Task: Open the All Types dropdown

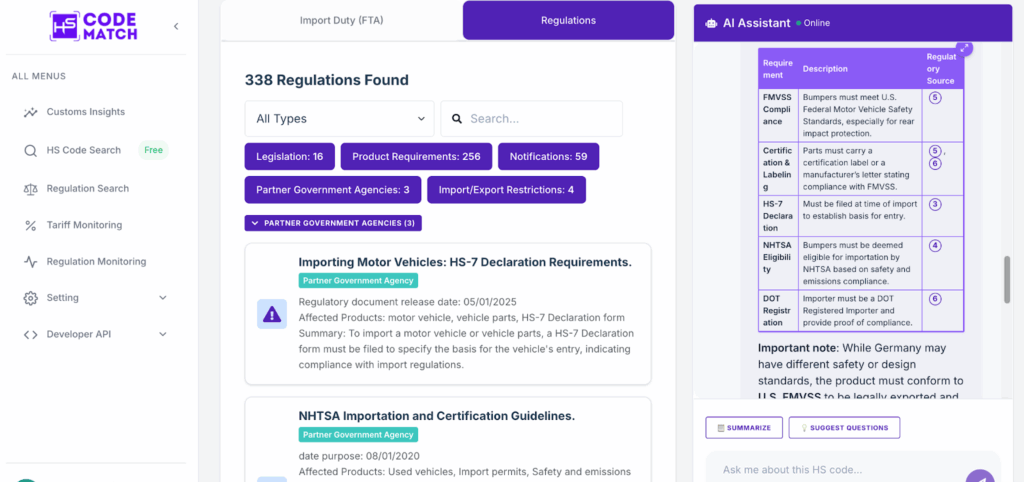Action: [339, 118]
